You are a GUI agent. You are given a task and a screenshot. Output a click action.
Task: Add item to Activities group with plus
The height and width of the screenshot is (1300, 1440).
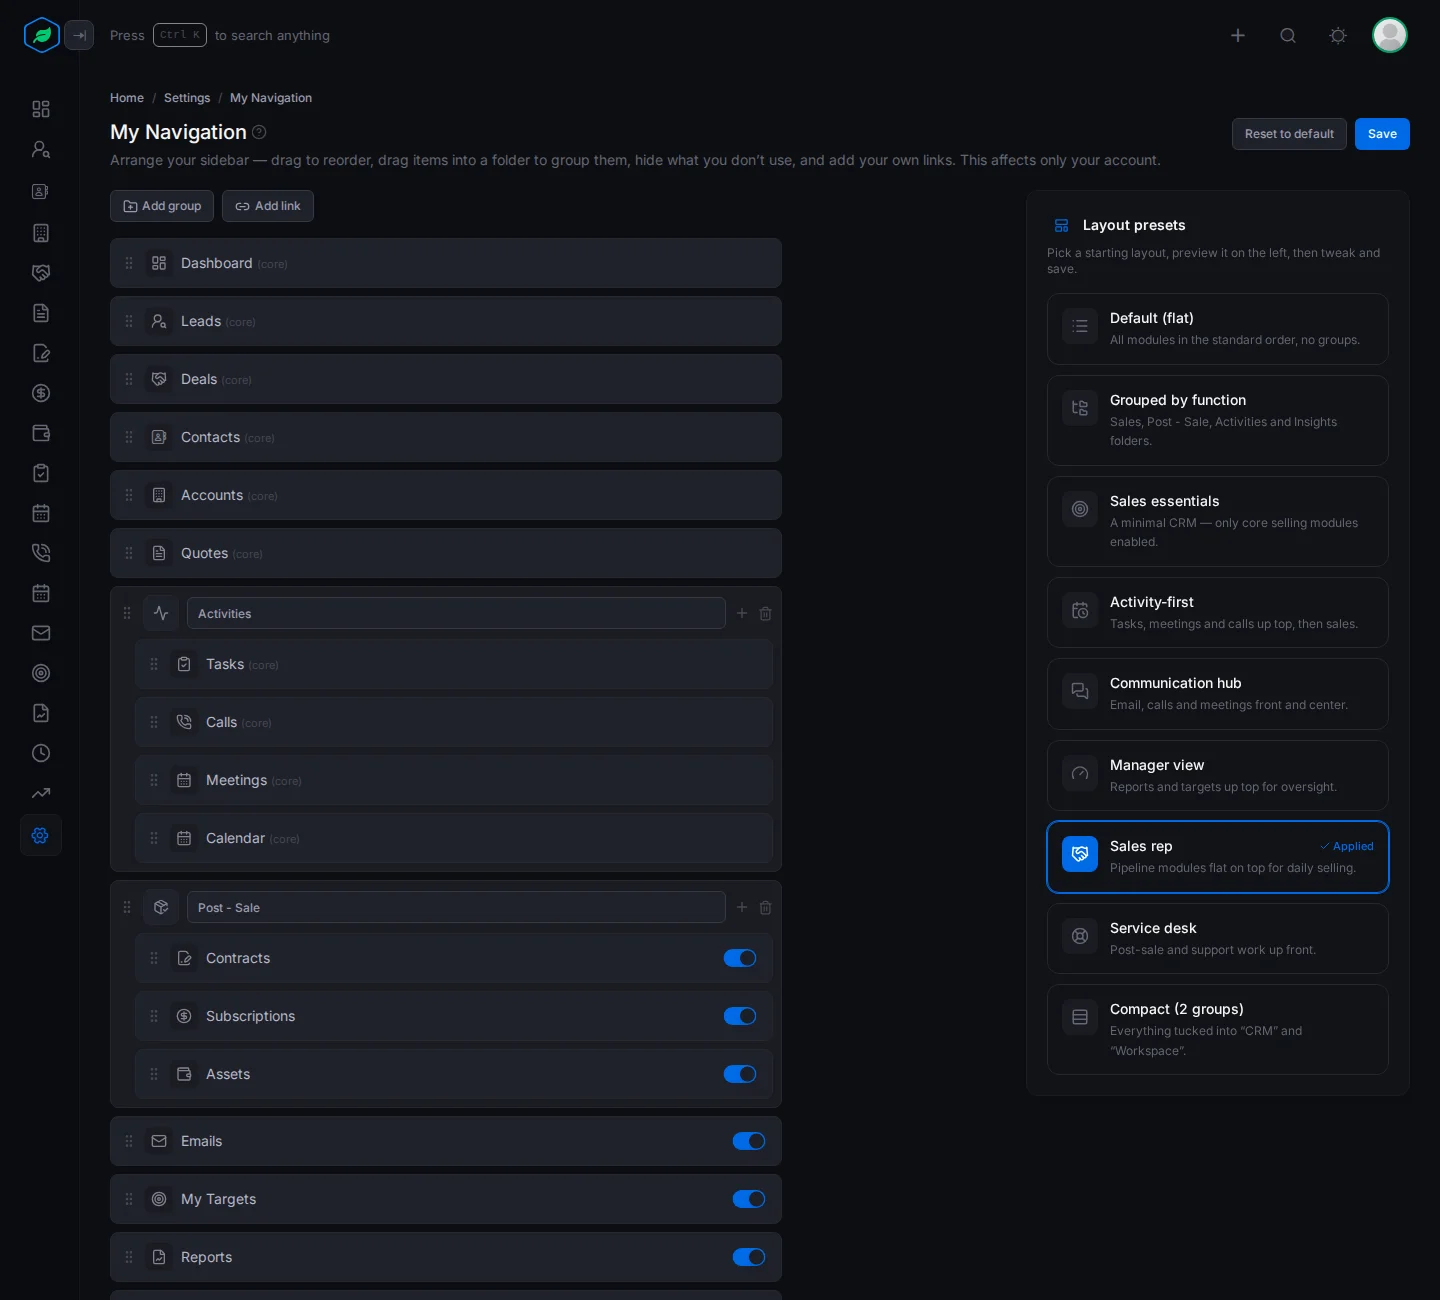pyautogui.click(x=742, y=613)
